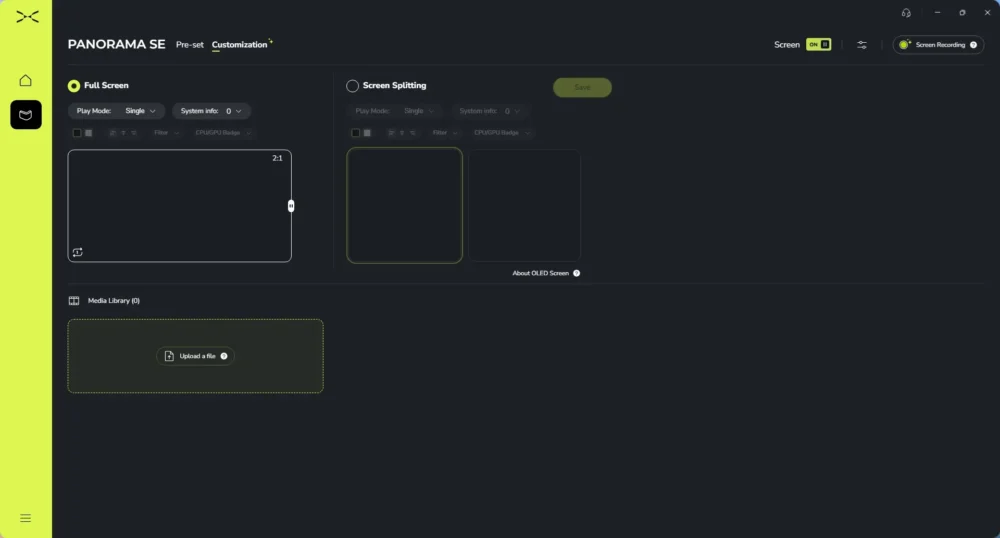Click the loop icon in Full Screen preview
Screen dimensions: 1000x538
pos(77,252)
